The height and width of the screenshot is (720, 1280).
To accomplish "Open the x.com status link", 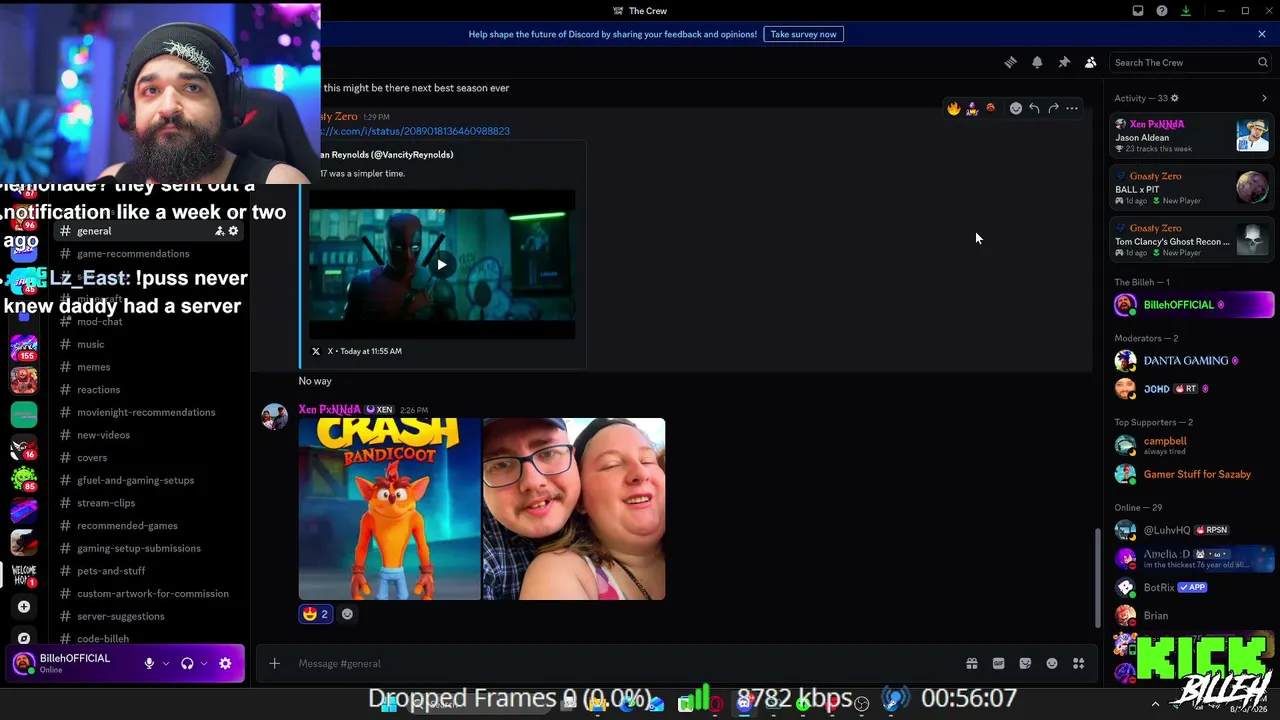I will 414,131.
